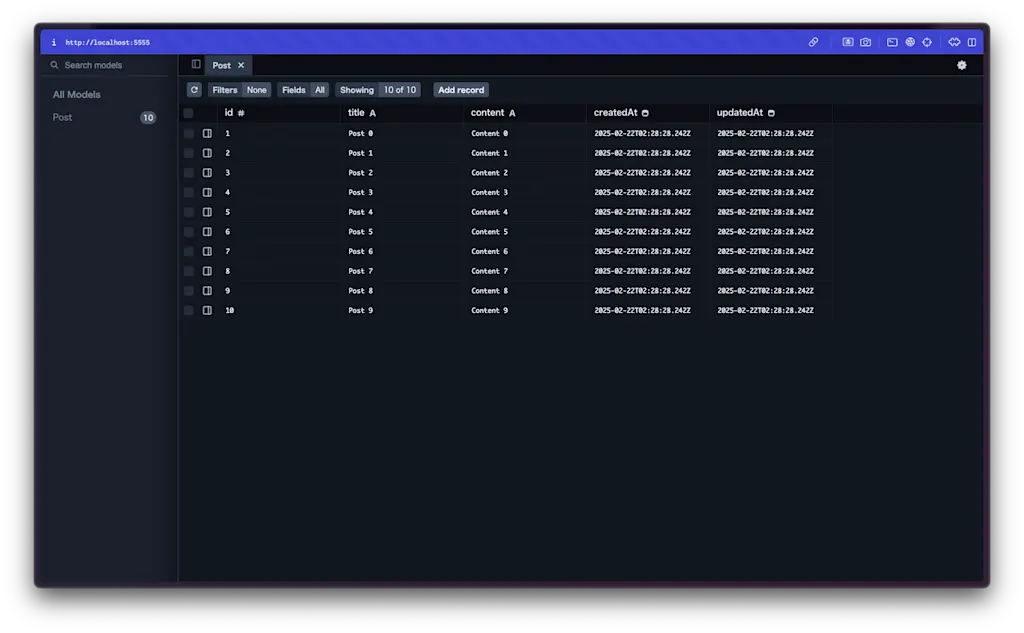This screenshot has width=1024, height=633.
Task: Click the code brackets icon
Action: pyautogui.click(x=954, y=42)
